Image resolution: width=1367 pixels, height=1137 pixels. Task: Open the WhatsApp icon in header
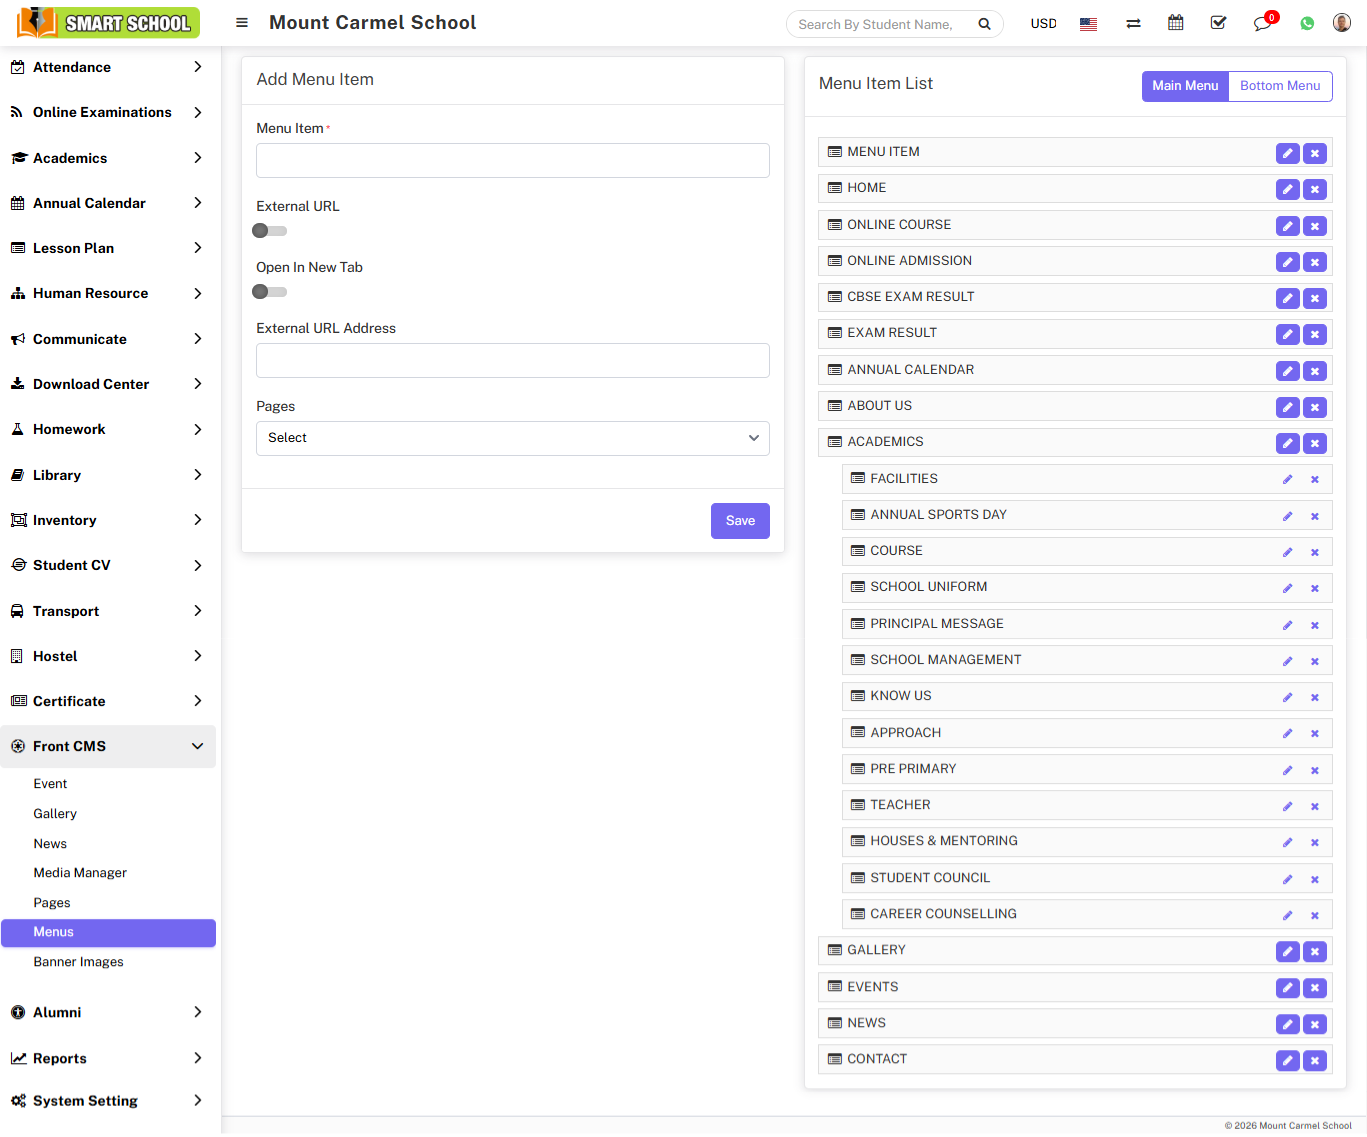pos(1307,23)
